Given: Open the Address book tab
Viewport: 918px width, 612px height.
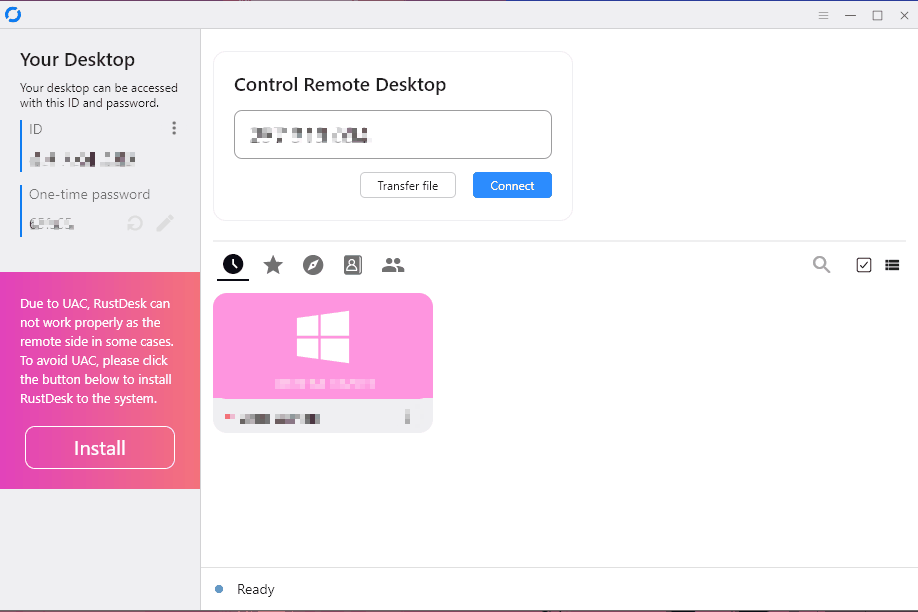Looking at the screenshot, I should coord(352,265).
